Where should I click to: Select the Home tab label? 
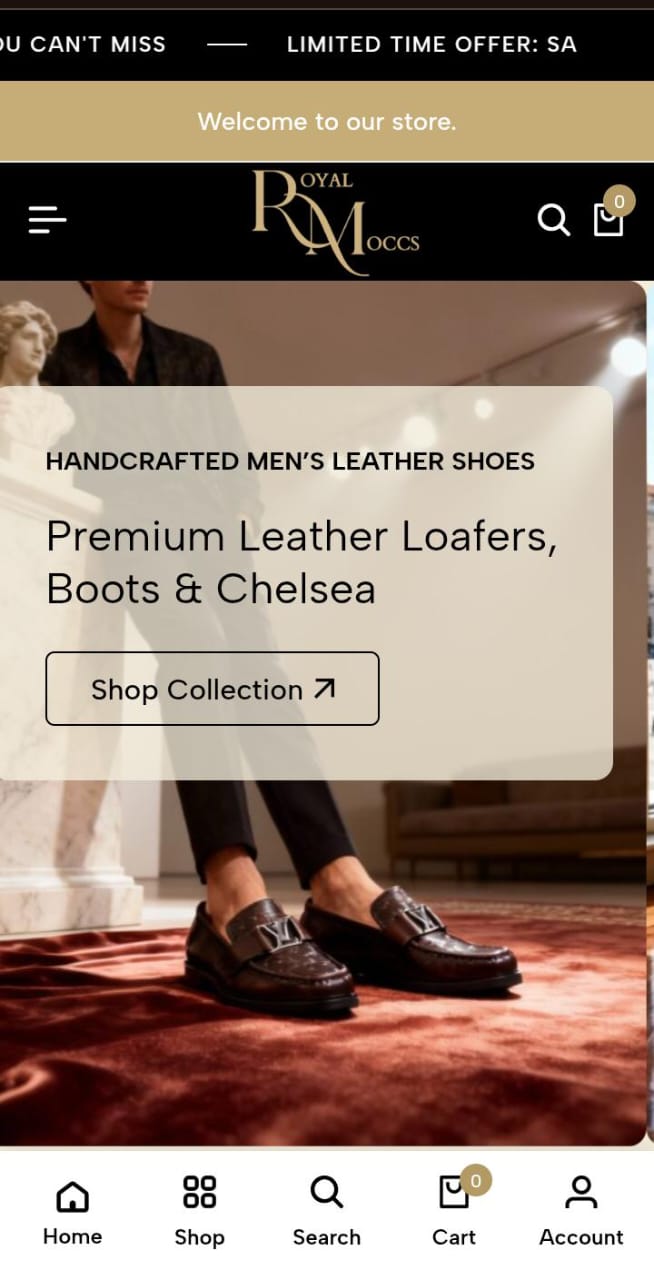[x=72, y=1237]
